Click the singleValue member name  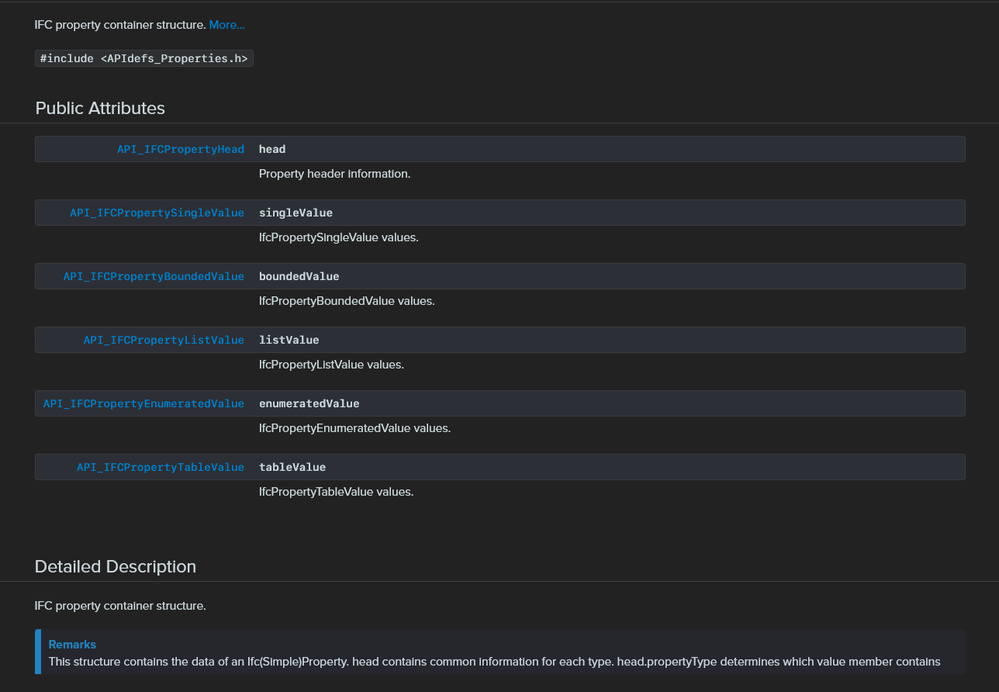tap(296, 213)
